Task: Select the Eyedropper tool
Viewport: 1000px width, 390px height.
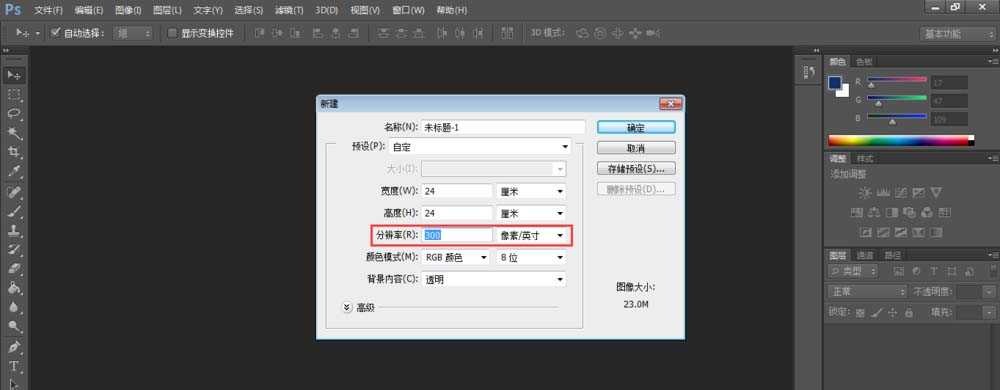Action: pos(14,171)
